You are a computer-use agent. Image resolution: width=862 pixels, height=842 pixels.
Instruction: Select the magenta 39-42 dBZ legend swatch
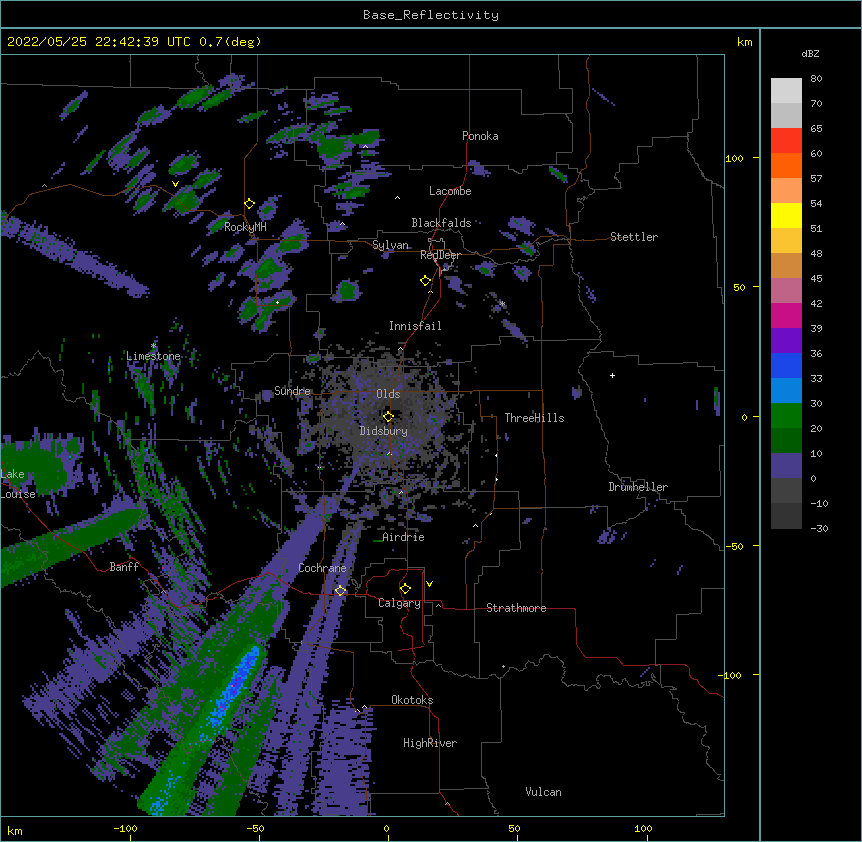(x=786, y=315)
